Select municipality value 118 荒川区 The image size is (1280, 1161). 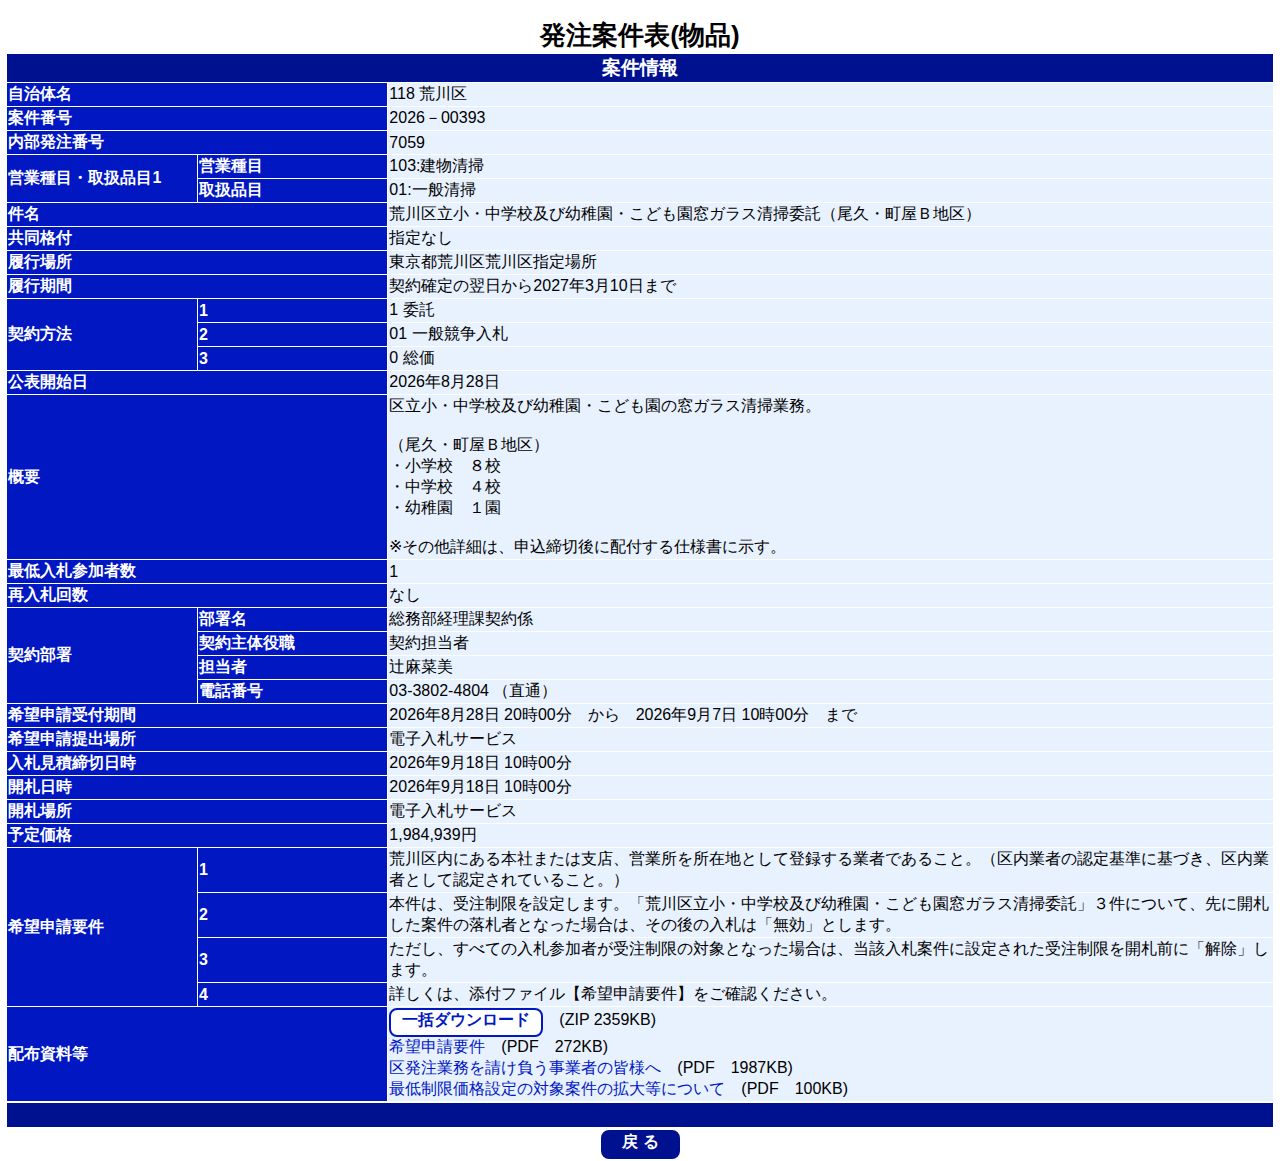pos(428,94)
